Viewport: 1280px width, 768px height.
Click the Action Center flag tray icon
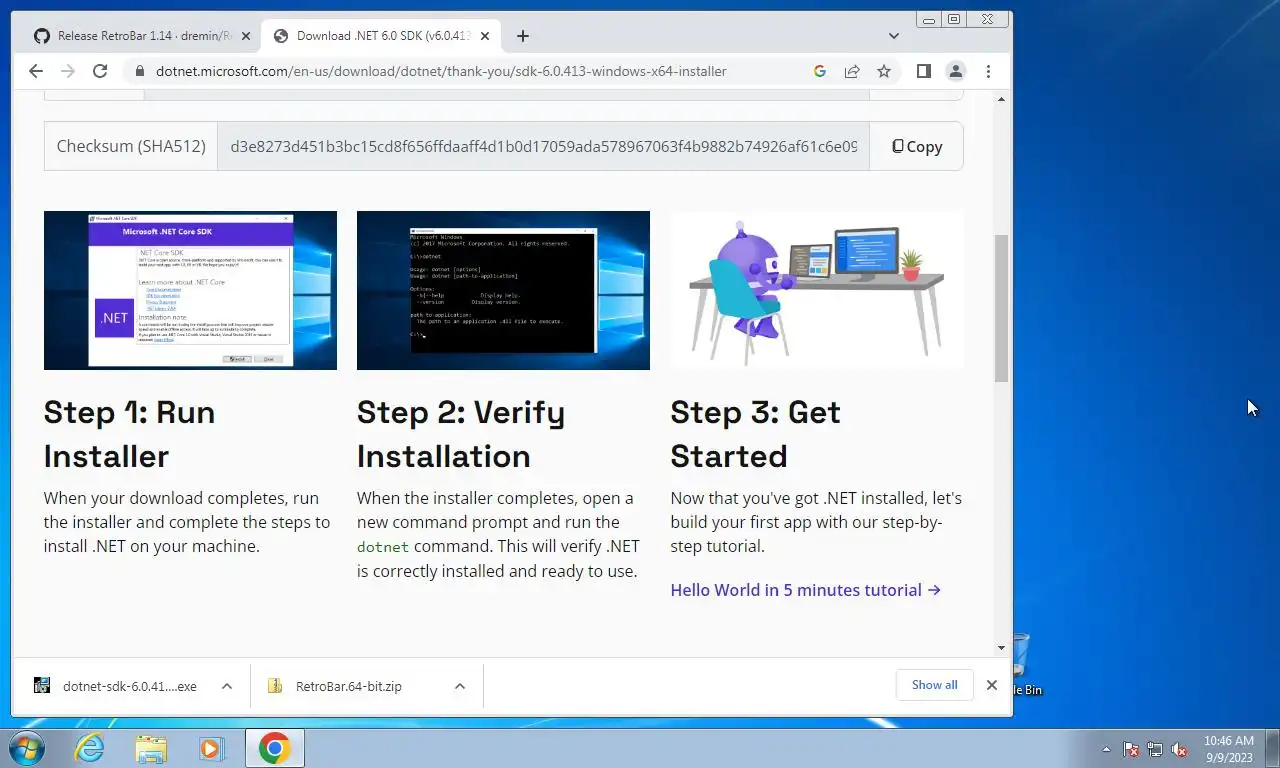1131,749
